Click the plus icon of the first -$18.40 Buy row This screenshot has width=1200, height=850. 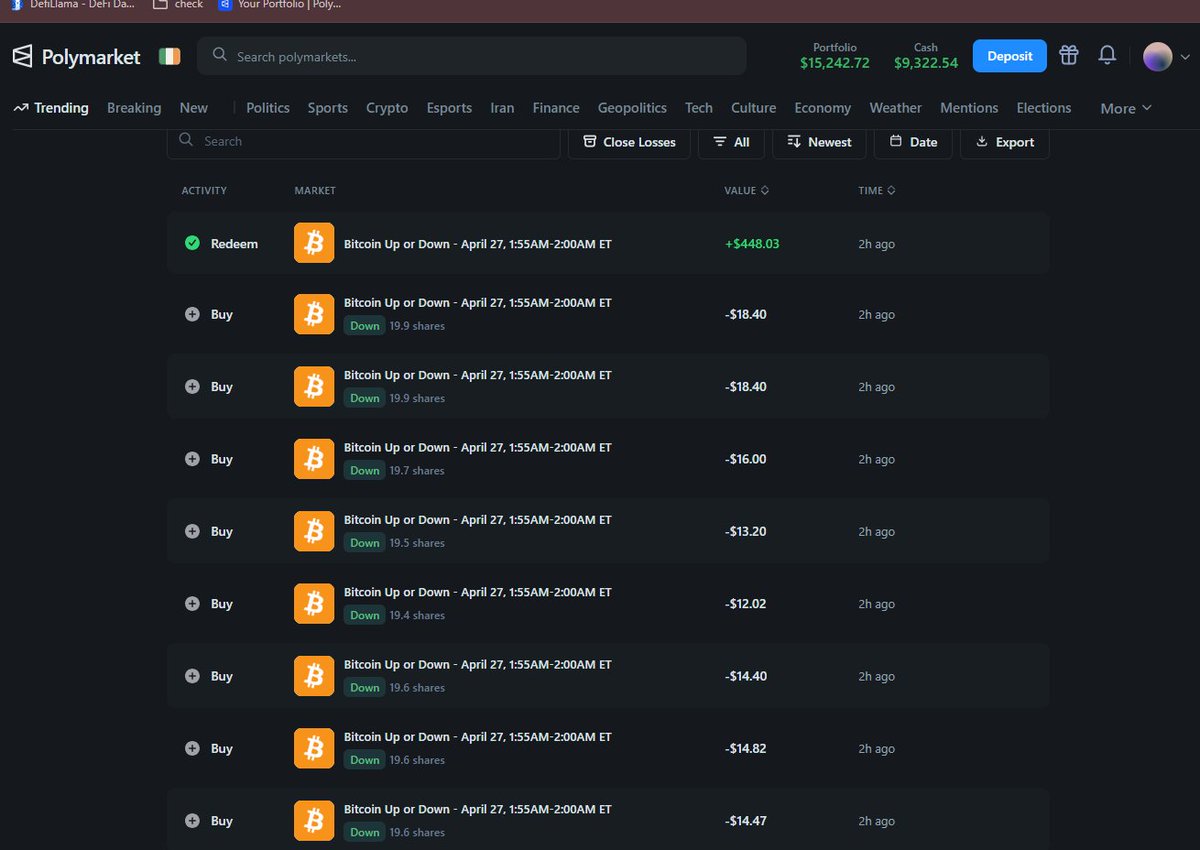[x=192, y=314]
